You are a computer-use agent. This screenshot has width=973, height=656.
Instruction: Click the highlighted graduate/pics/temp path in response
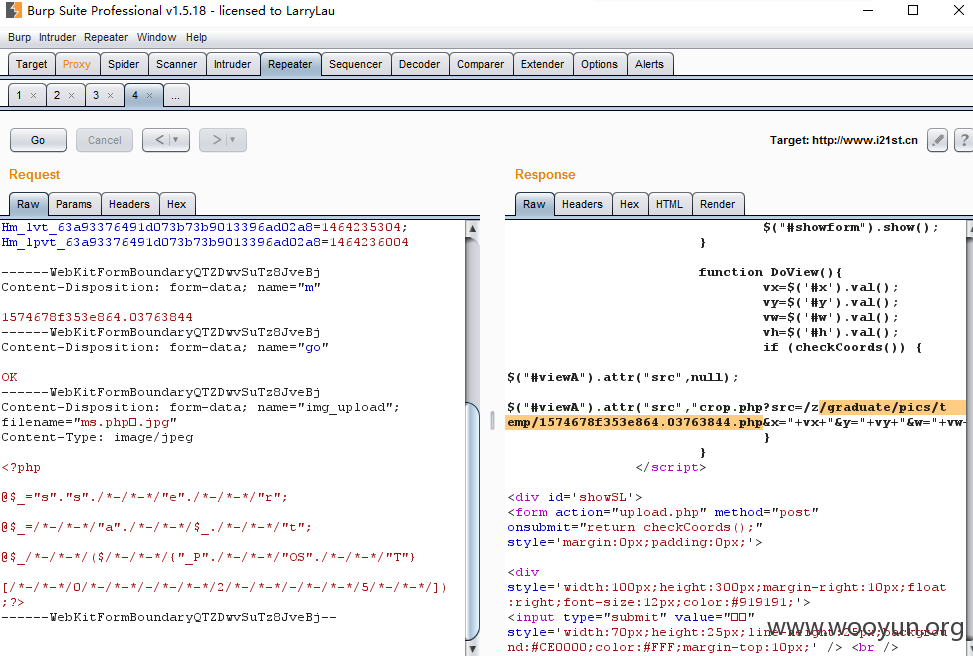735,415
